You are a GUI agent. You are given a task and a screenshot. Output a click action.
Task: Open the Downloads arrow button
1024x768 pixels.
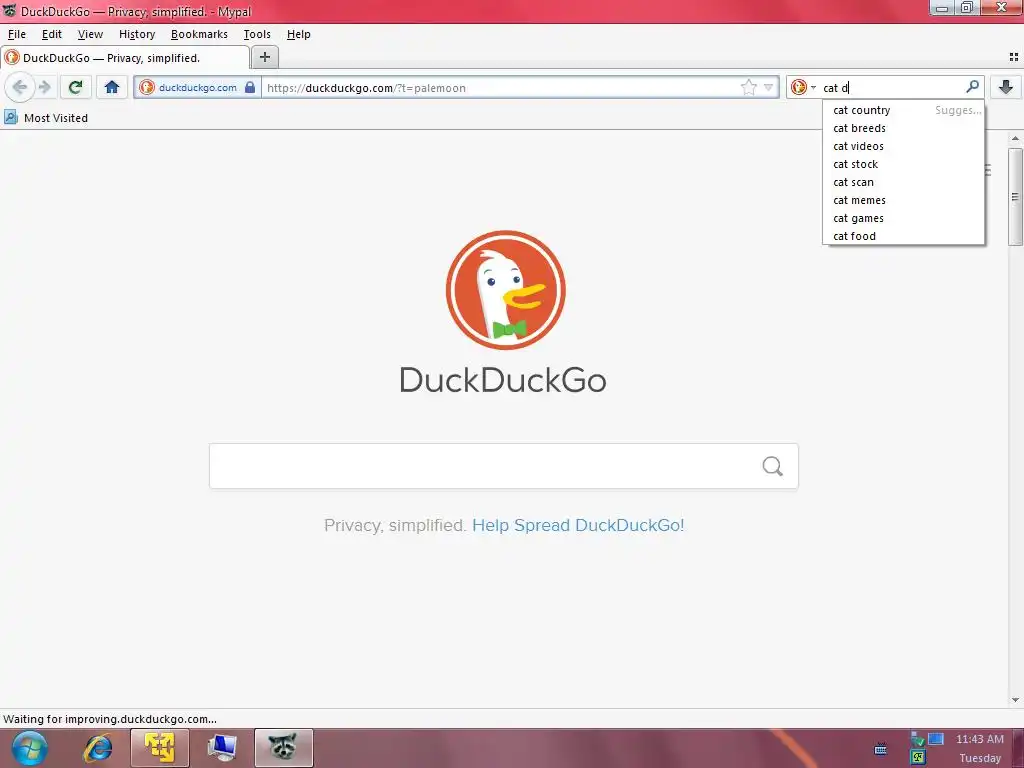(1006, 87)
